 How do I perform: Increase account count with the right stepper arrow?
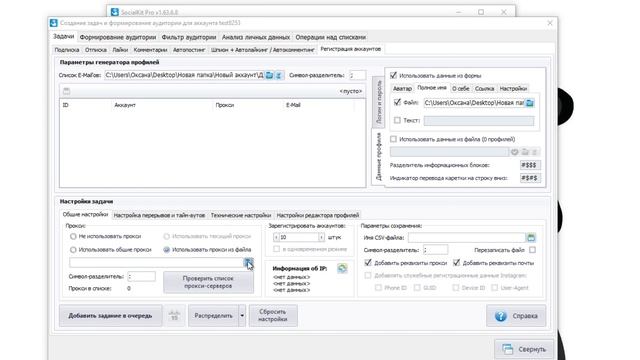pyautogui.click(x=321, y=237)
